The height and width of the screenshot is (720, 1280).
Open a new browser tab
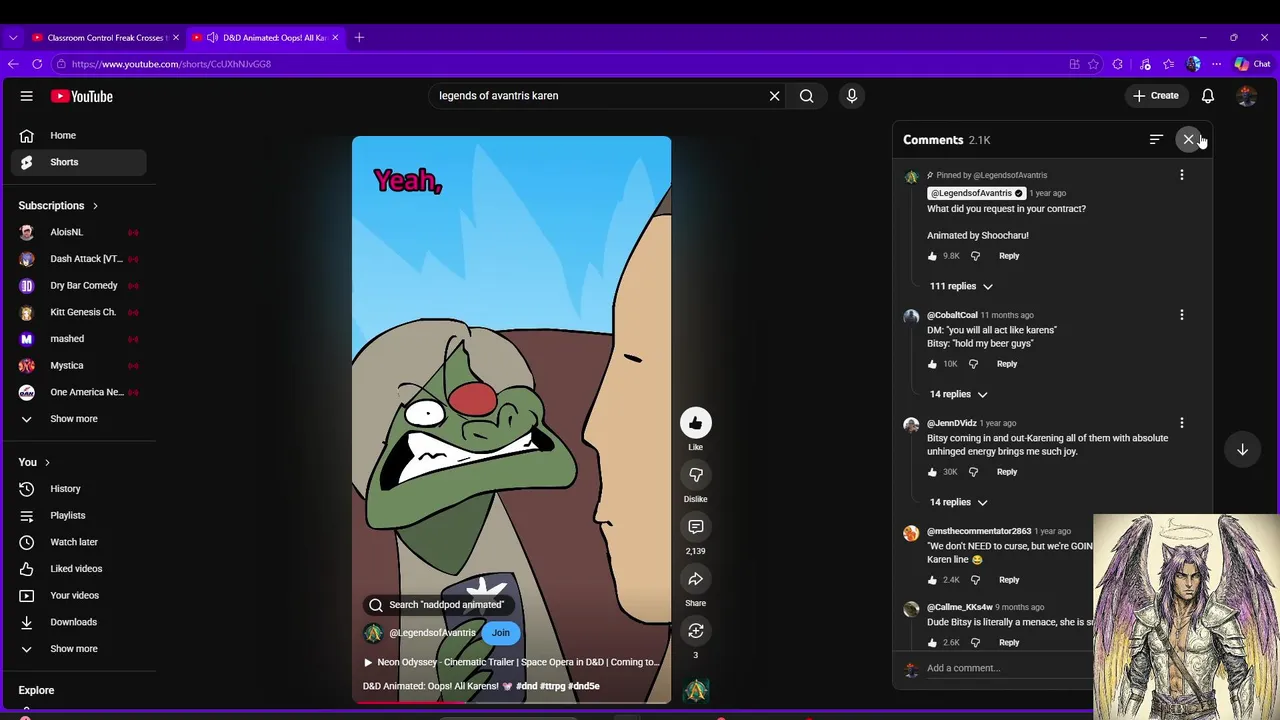point(359,38)
